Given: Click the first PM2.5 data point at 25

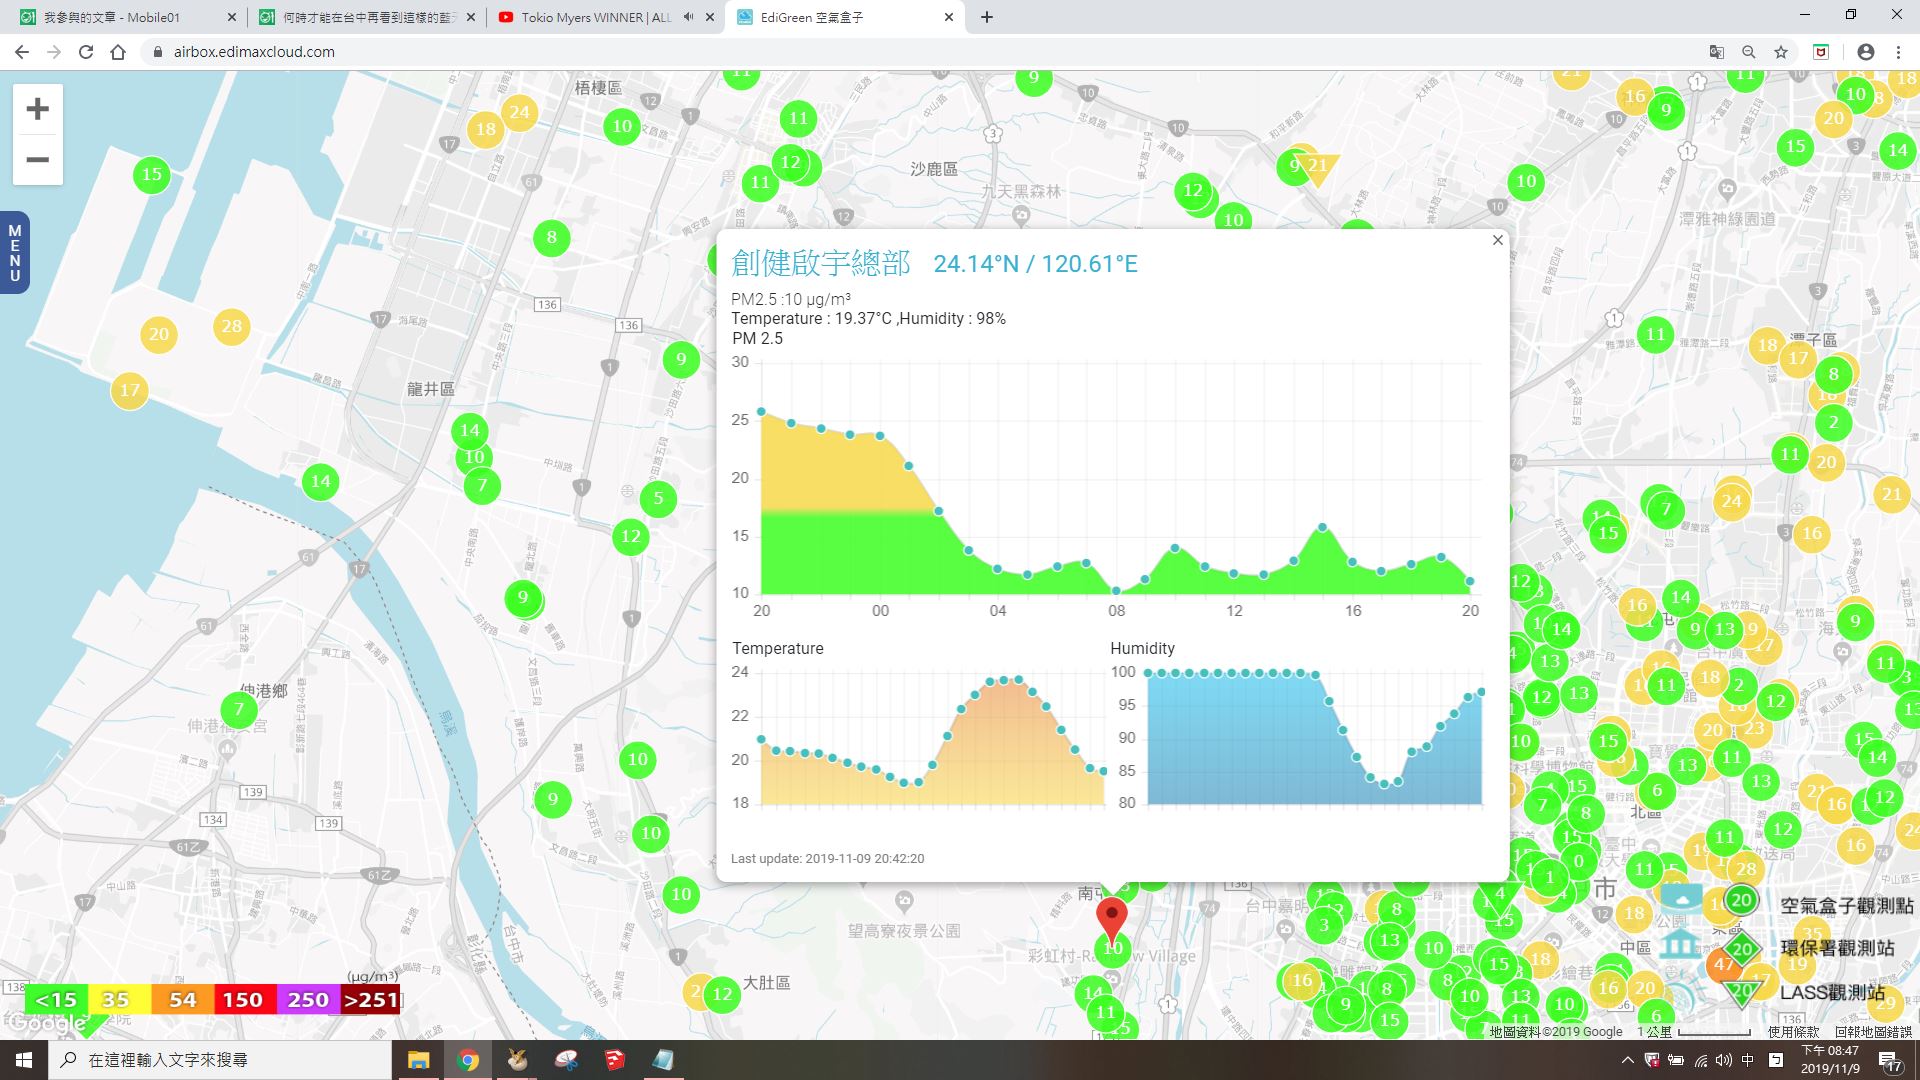Looking at the screenshot, I should click(x=761, y=411).
